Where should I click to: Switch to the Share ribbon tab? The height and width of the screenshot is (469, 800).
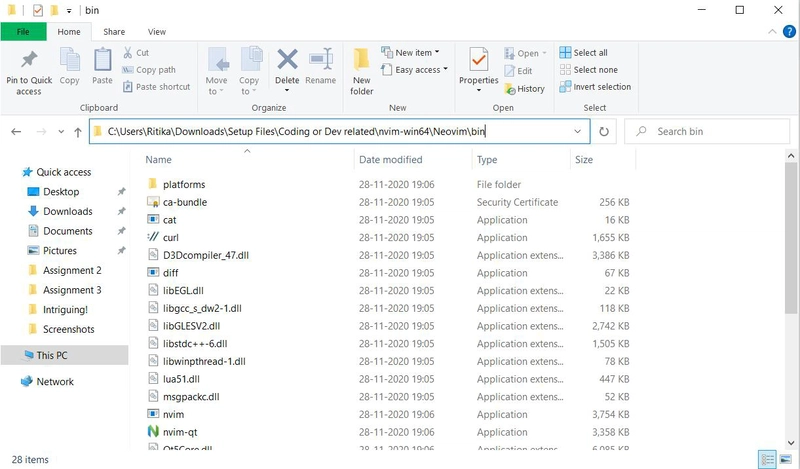[x=114, y=32]
